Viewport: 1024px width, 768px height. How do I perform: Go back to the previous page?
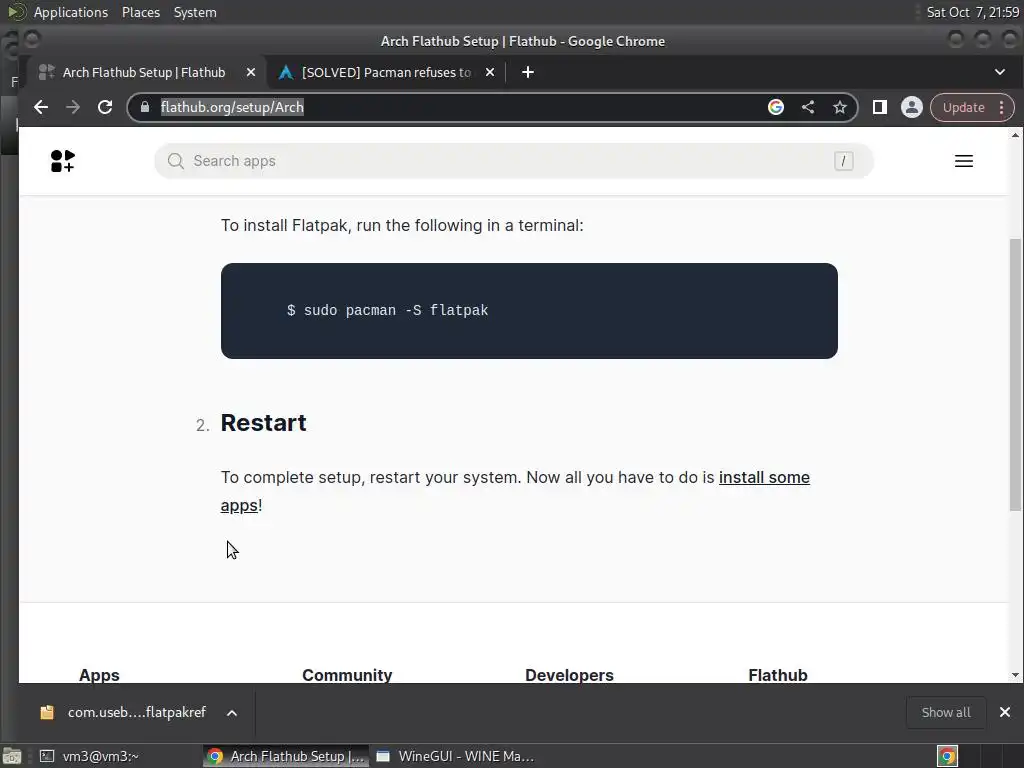[x=41, y=107]
